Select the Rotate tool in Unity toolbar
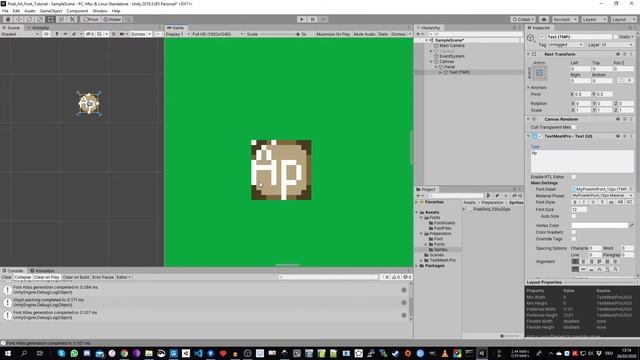The width and height of the screenshot is (640, 360). [x=29, y=19]
